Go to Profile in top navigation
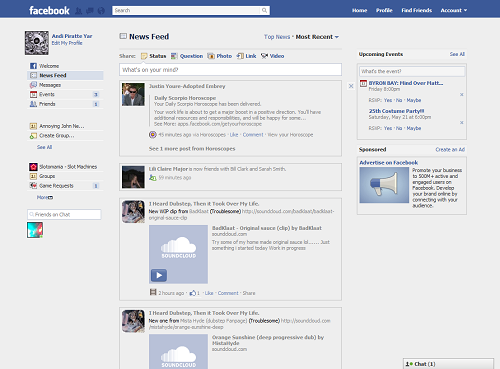 [384, 10]
